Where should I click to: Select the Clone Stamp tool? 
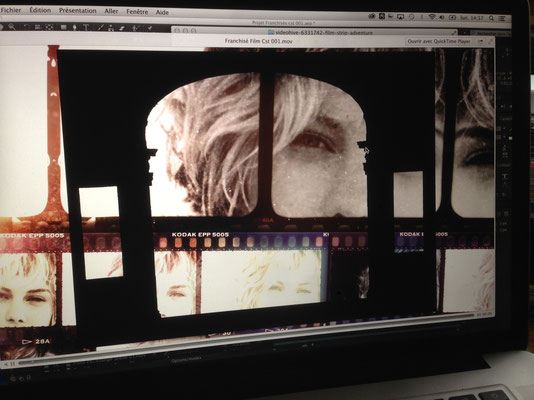tap(111, 28)
